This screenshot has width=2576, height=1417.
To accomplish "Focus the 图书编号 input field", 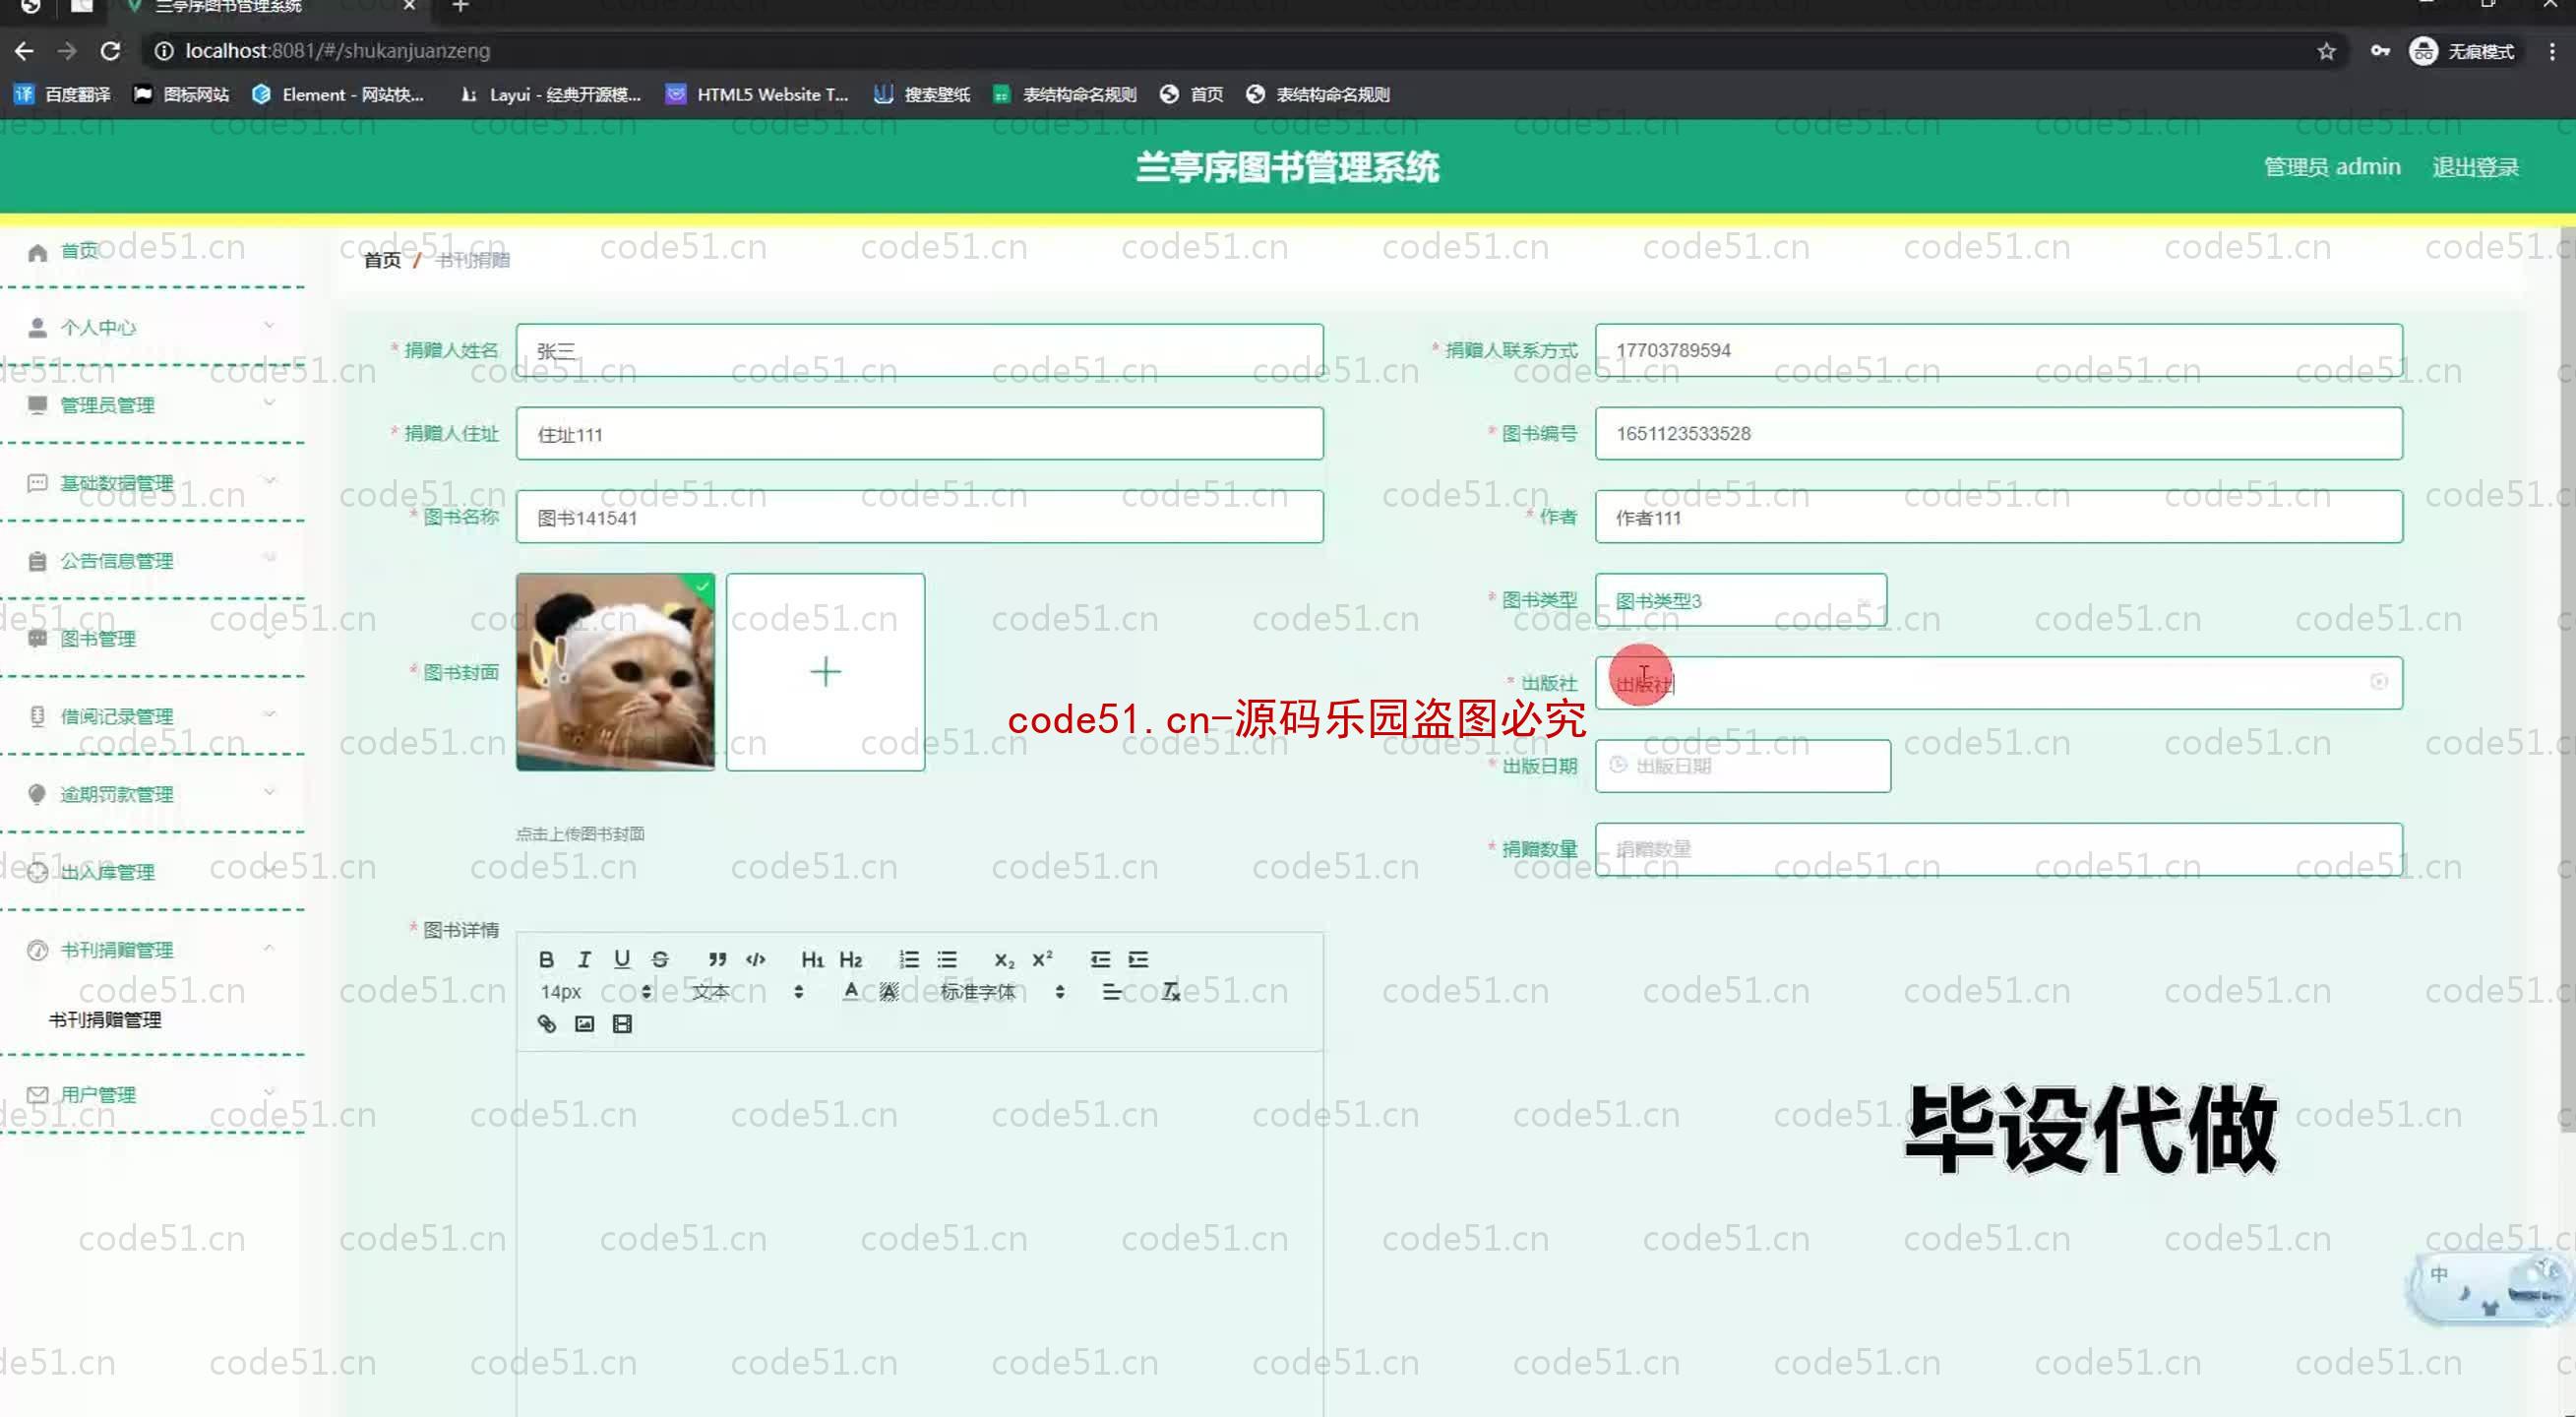I will coord(1998,433).
